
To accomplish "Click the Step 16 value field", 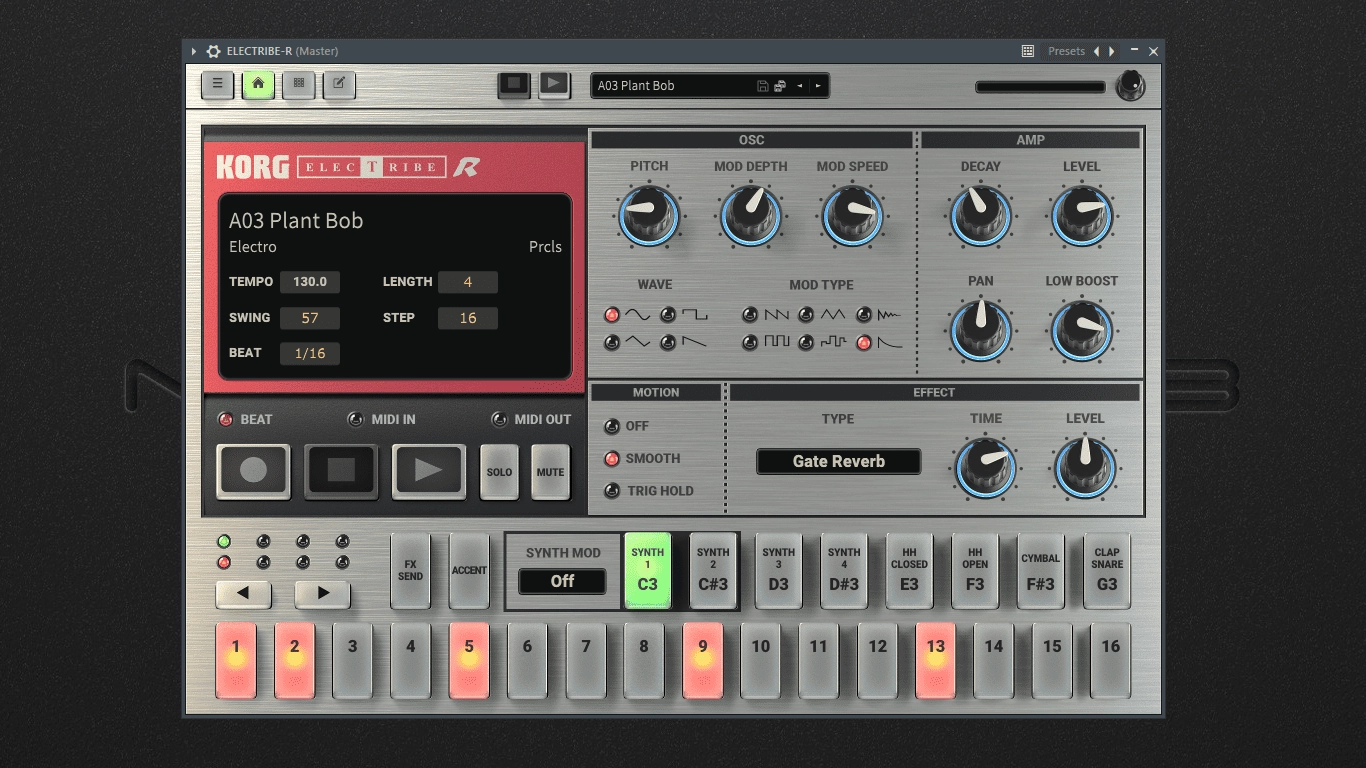I will click(468, 318).
